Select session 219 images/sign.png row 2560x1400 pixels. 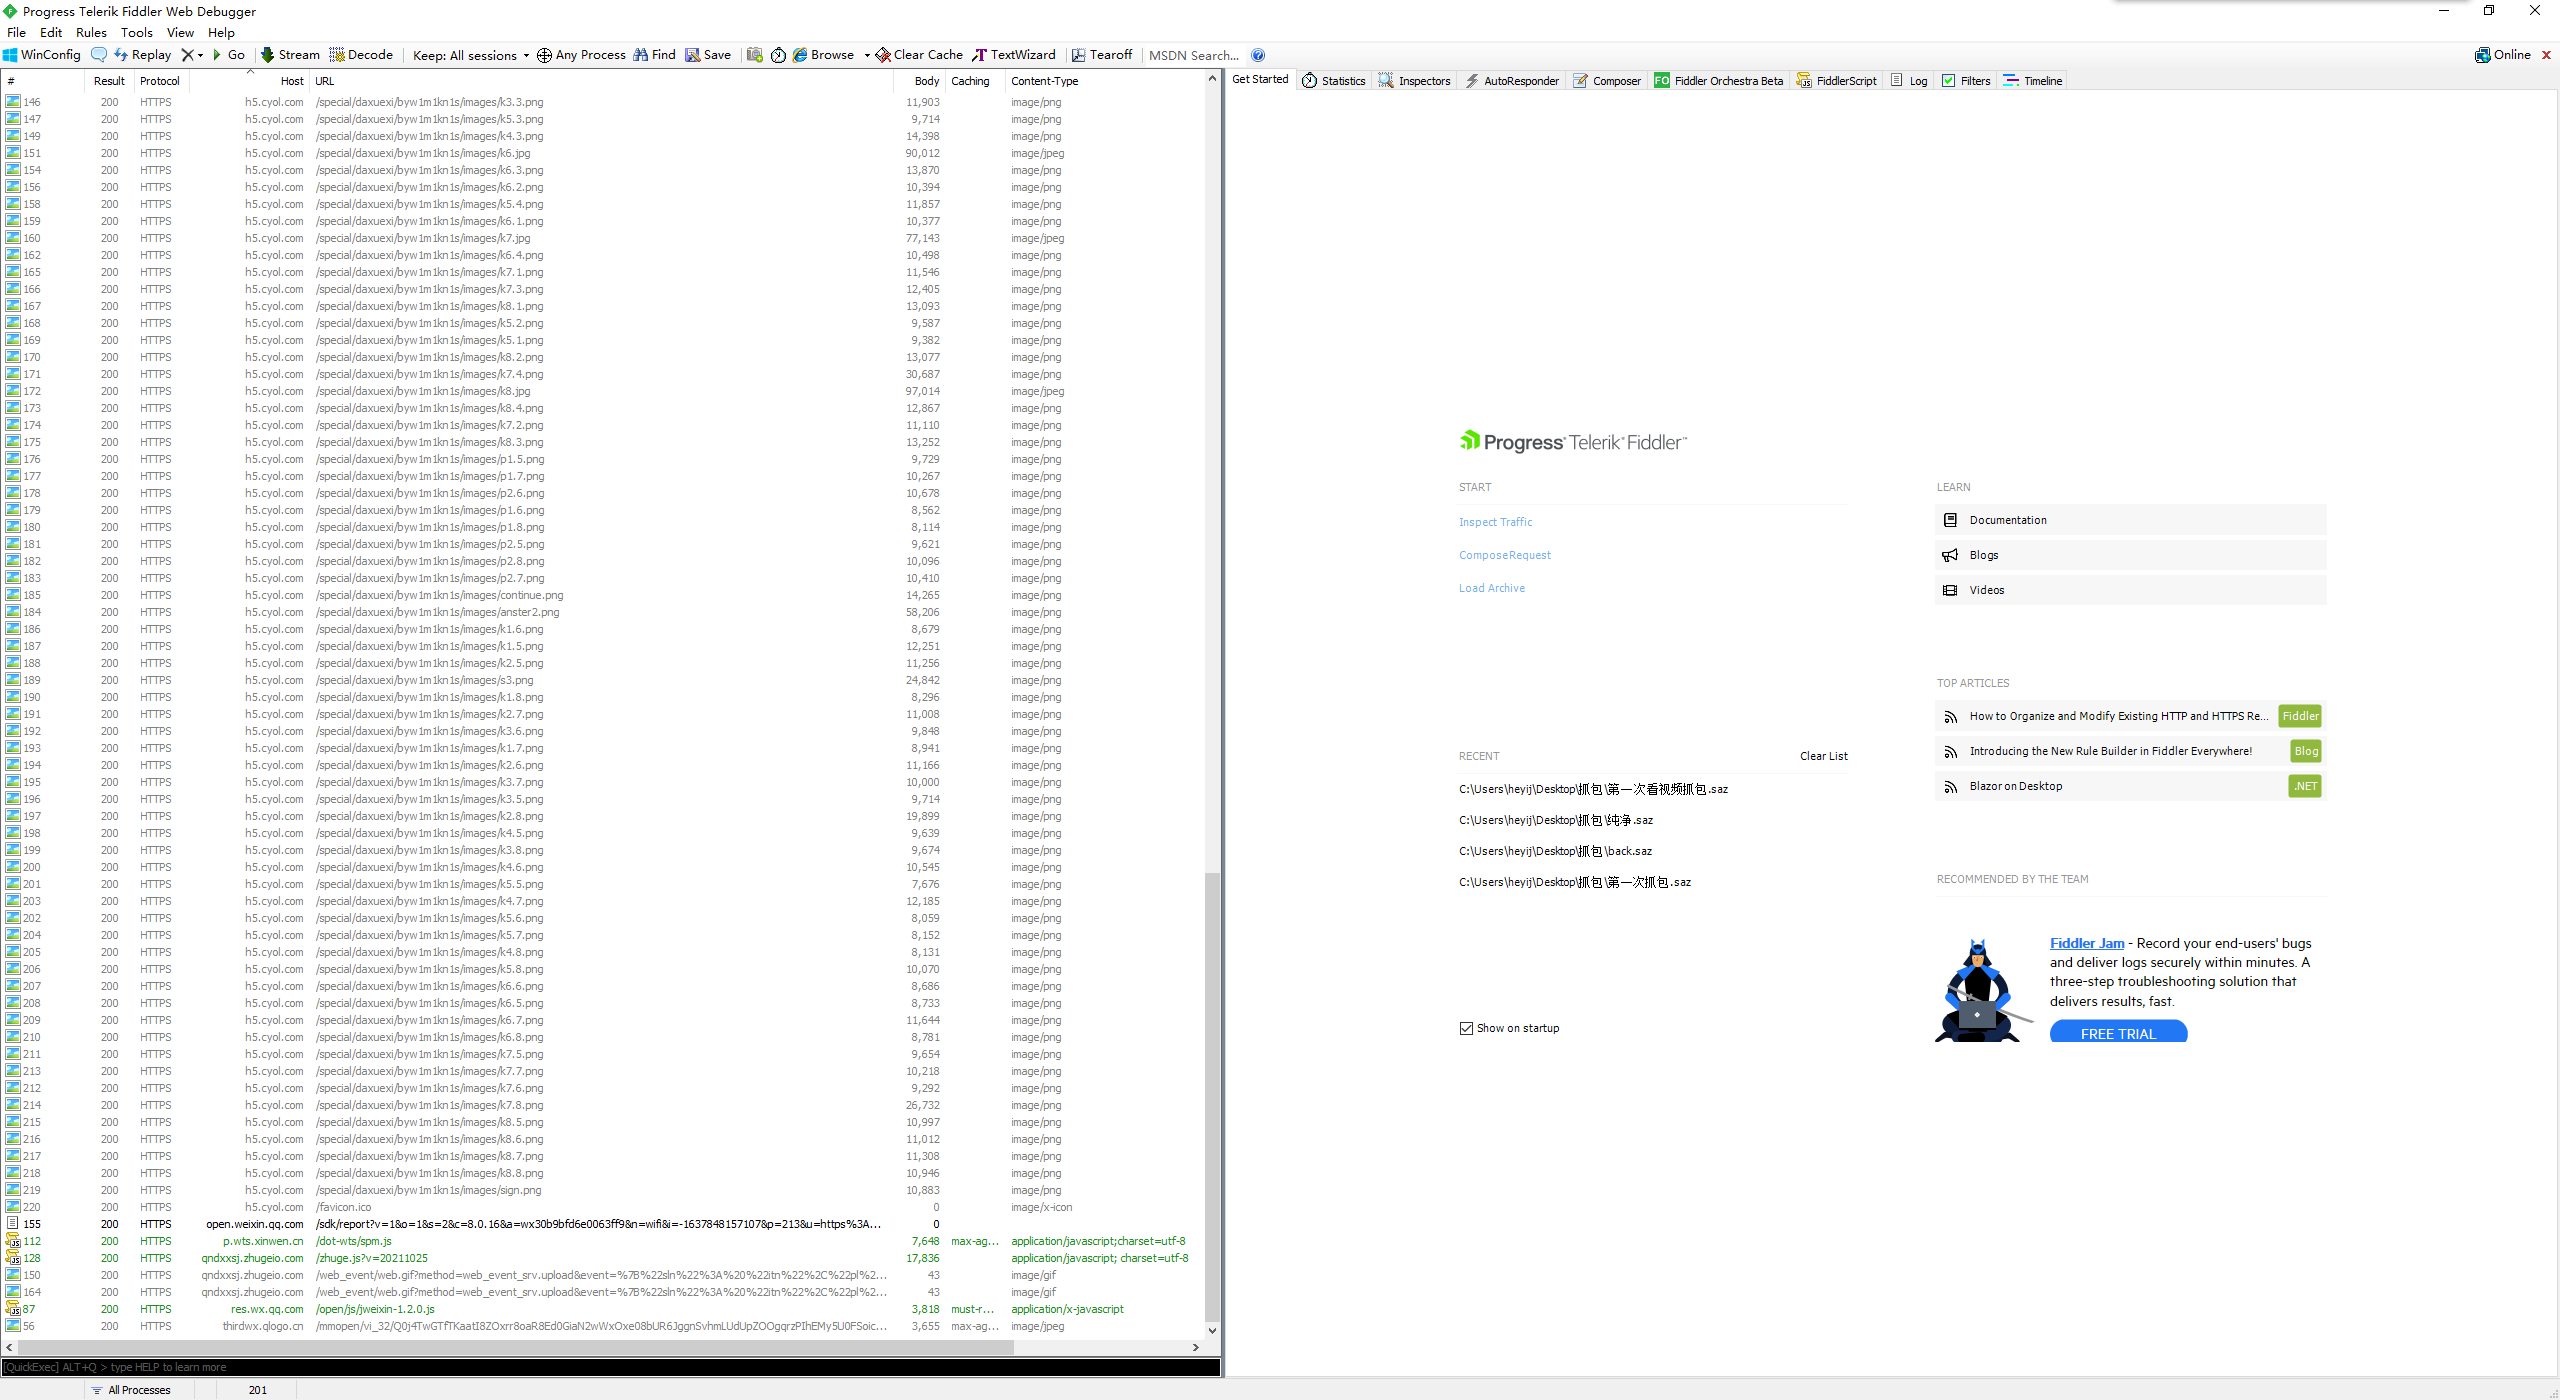coord(603,1190)
